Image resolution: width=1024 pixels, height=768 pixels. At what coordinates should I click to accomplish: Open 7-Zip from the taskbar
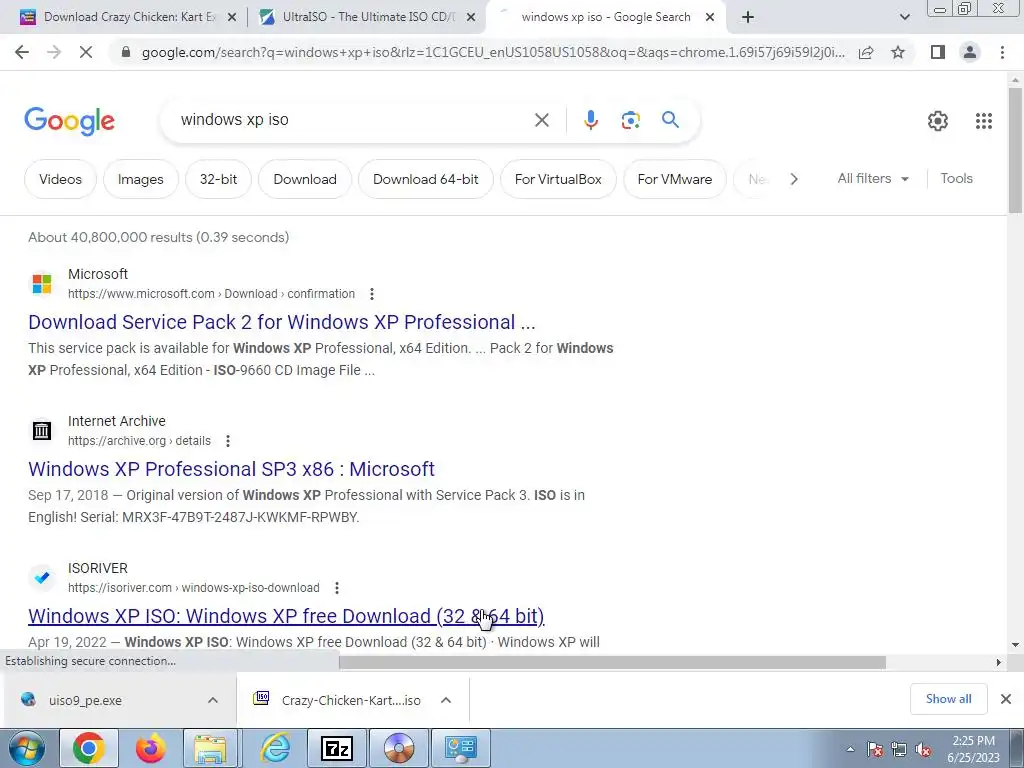pyautogui.click(x=337, y=748)
